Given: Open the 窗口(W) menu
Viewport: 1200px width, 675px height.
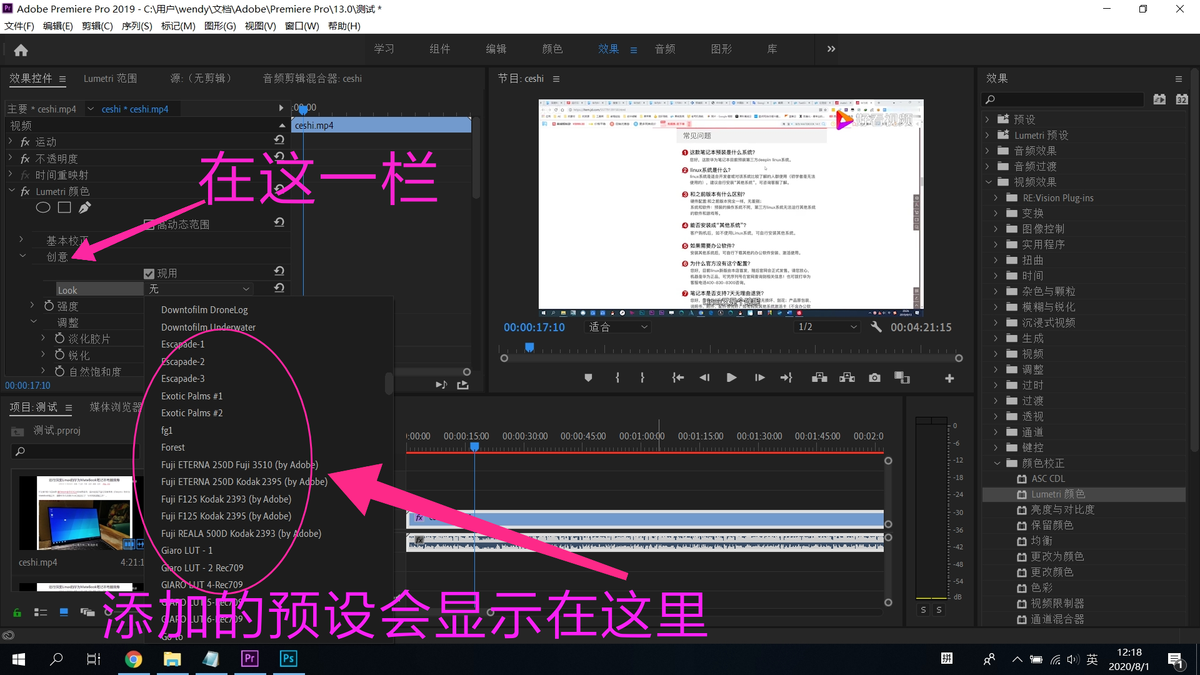Looking at the screenshot, I should (x=302, y=26).
